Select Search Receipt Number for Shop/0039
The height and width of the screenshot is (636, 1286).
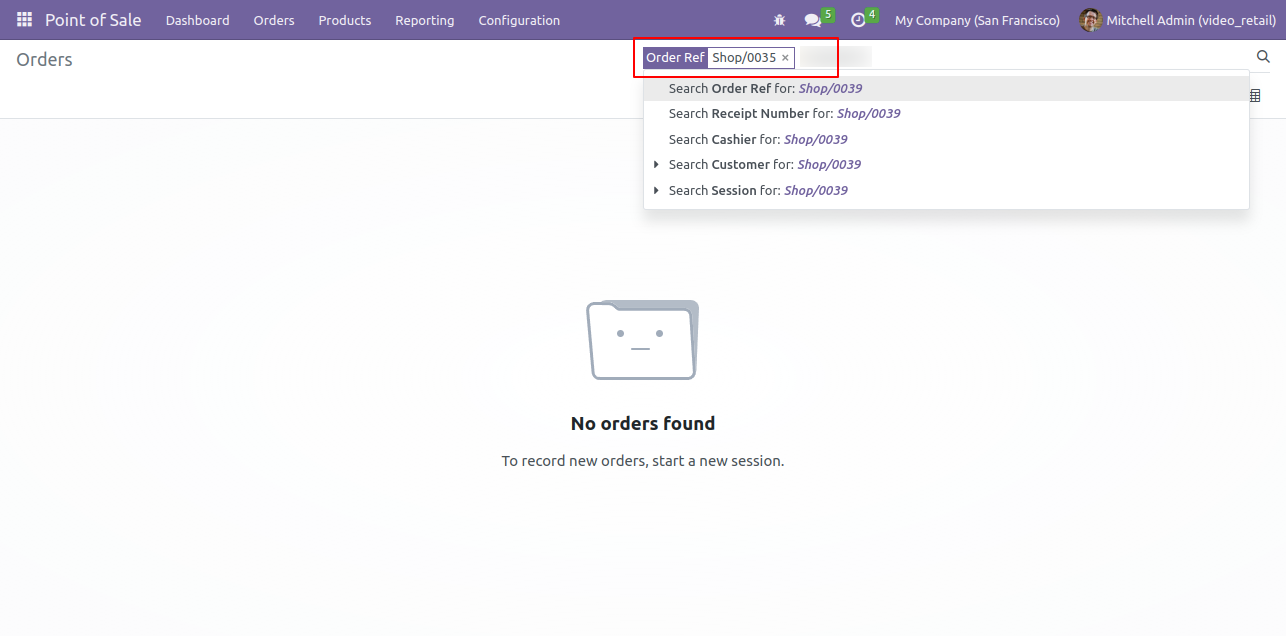(946, 114)
